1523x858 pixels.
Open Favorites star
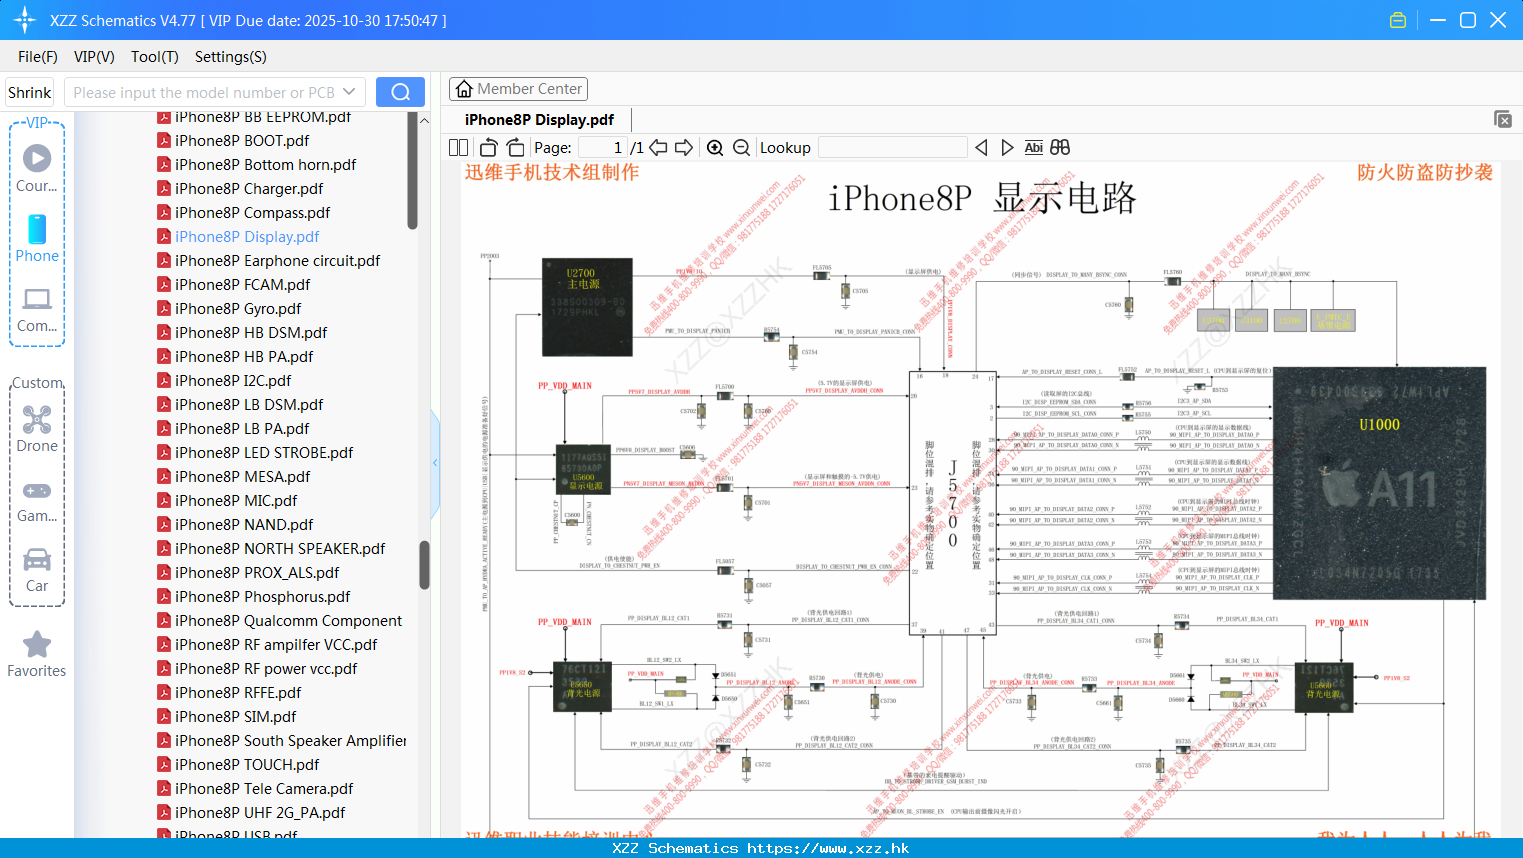(x=37, y=655)
